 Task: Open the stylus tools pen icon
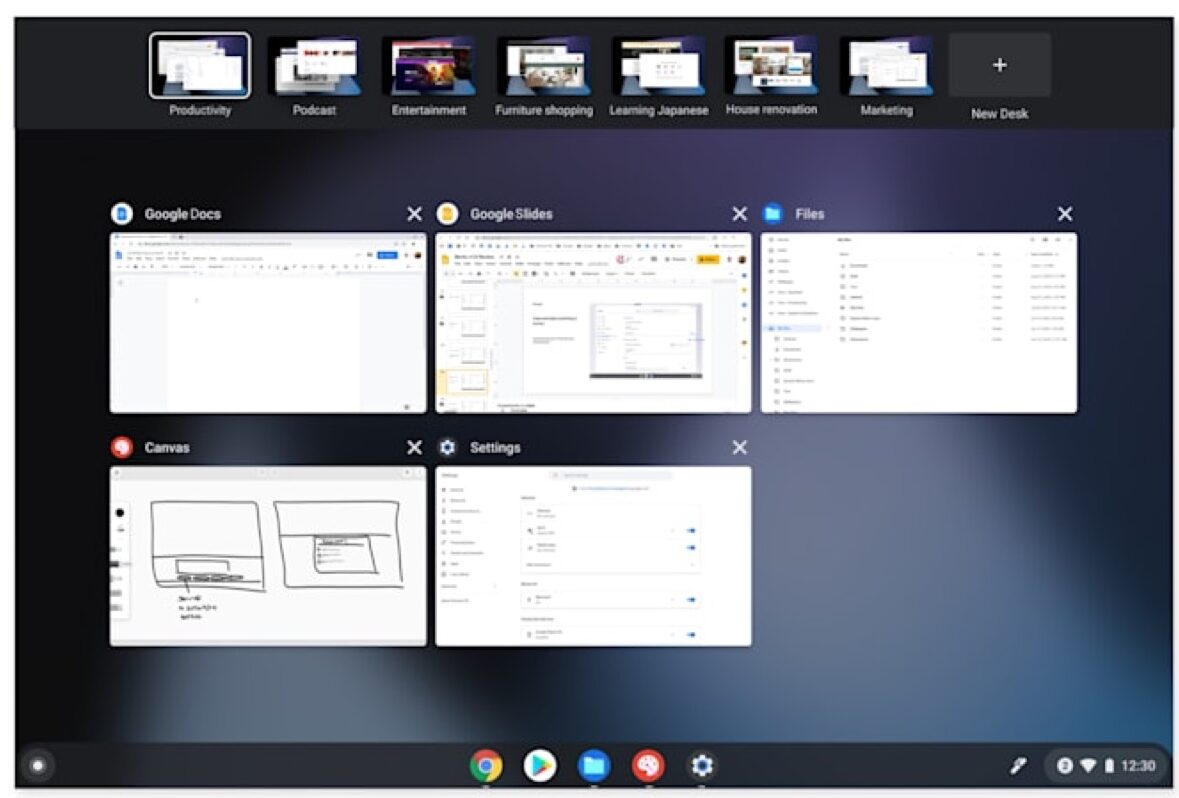point(1018,766)
